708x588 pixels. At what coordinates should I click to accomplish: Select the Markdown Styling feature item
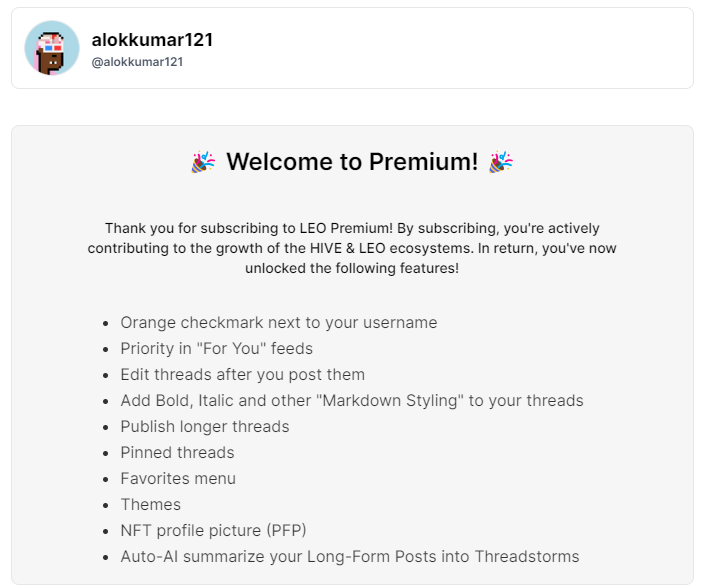coord(352,401)
